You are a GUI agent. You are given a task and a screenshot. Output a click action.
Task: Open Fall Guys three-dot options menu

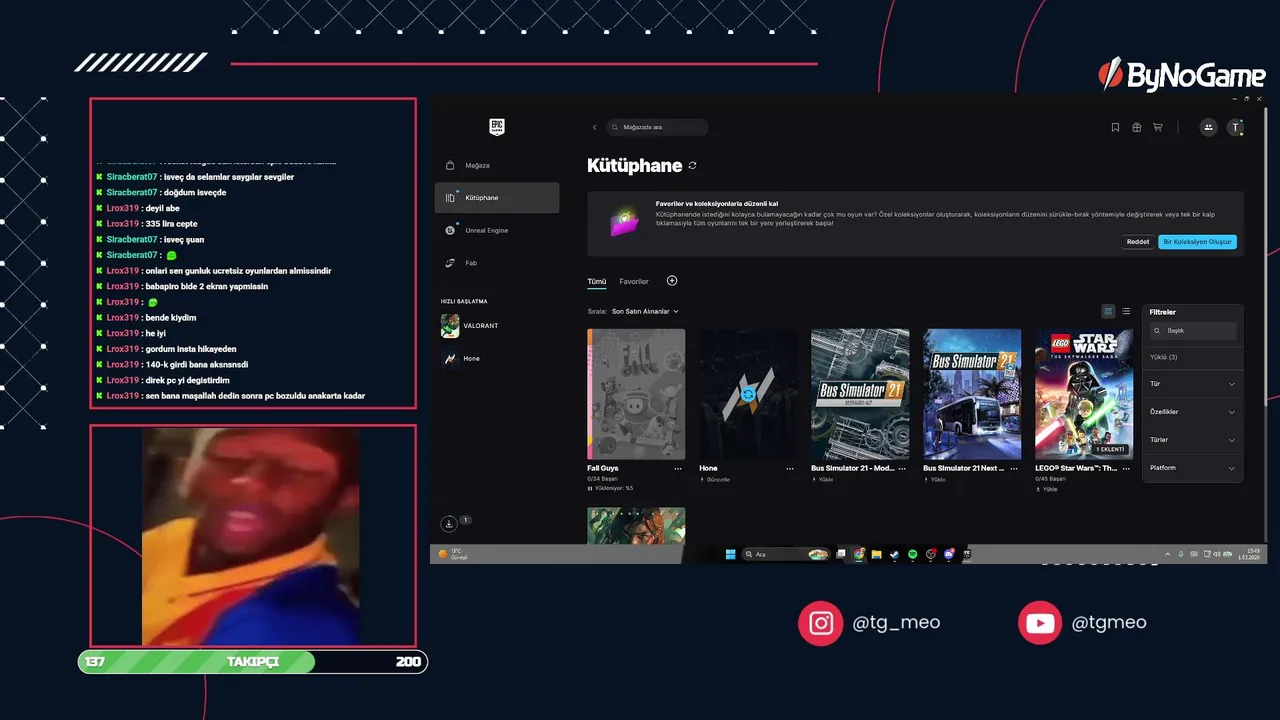(678, 468)
